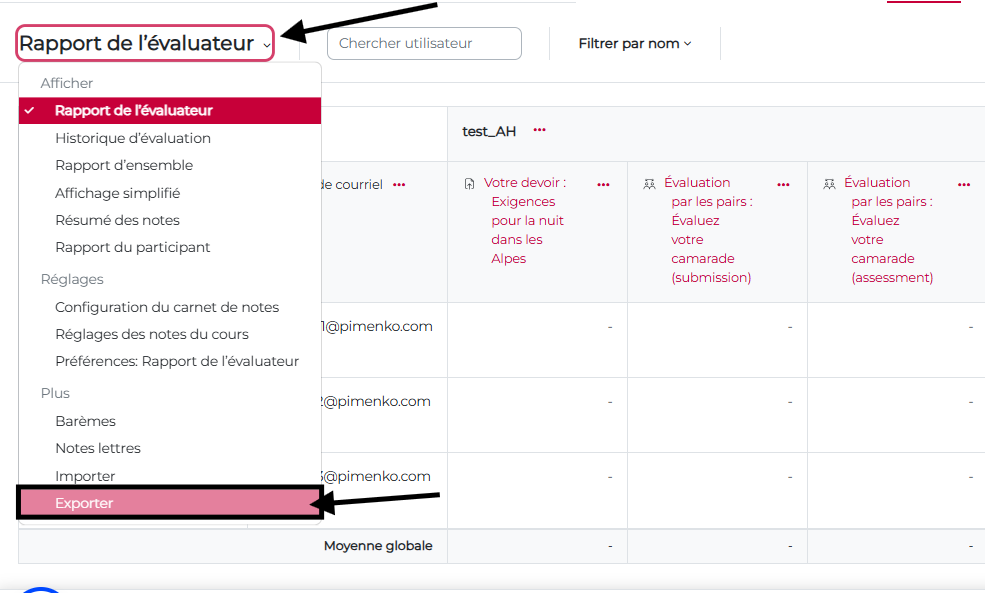Open three-dot menu for Évaluation submission column
This screenshot has width=985, height=593.
783,185
